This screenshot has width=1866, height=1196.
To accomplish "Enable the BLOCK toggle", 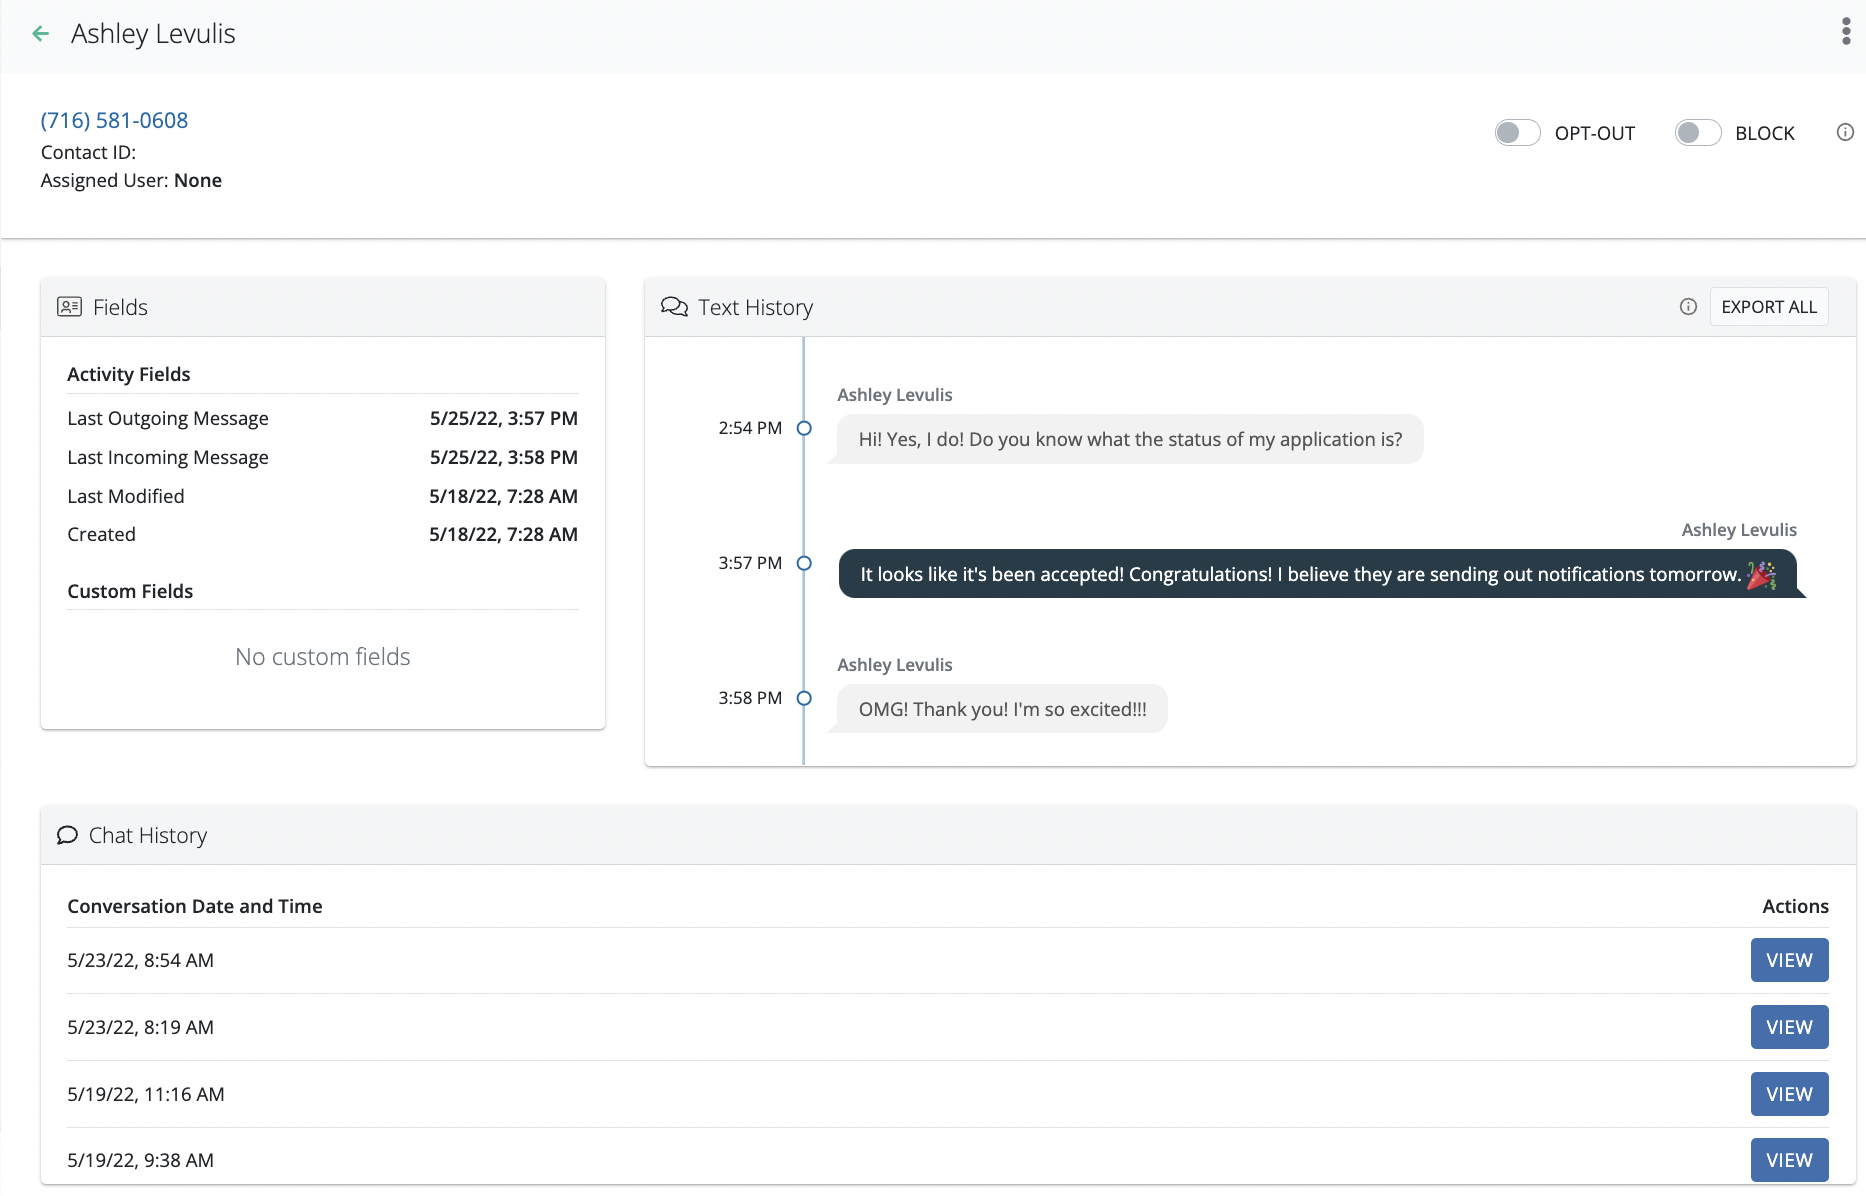I will pos(1697,133).
